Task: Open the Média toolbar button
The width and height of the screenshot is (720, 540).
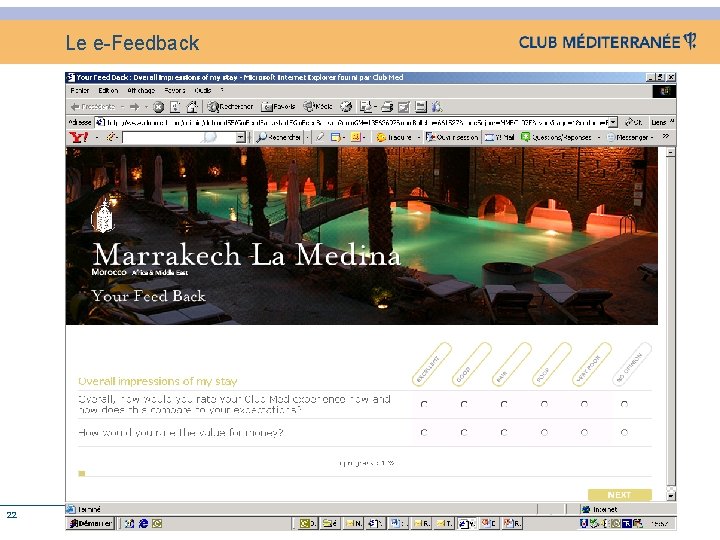Action: 318,107
